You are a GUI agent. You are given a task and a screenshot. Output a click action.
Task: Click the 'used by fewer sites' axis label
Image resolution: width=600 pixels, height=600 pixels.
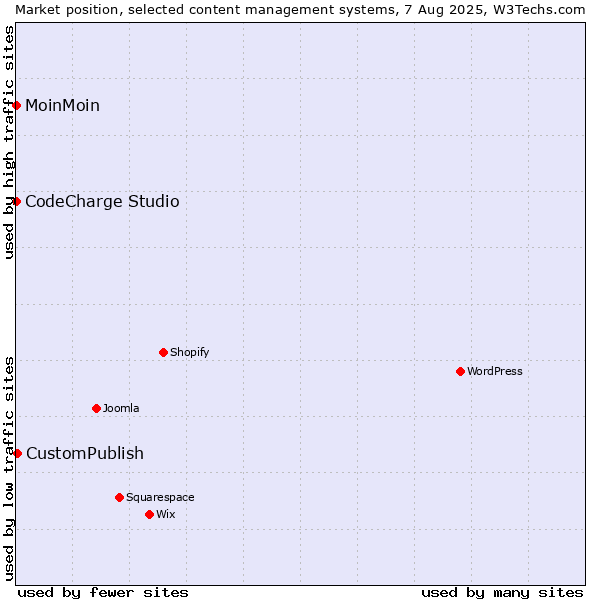click(103, 593)
